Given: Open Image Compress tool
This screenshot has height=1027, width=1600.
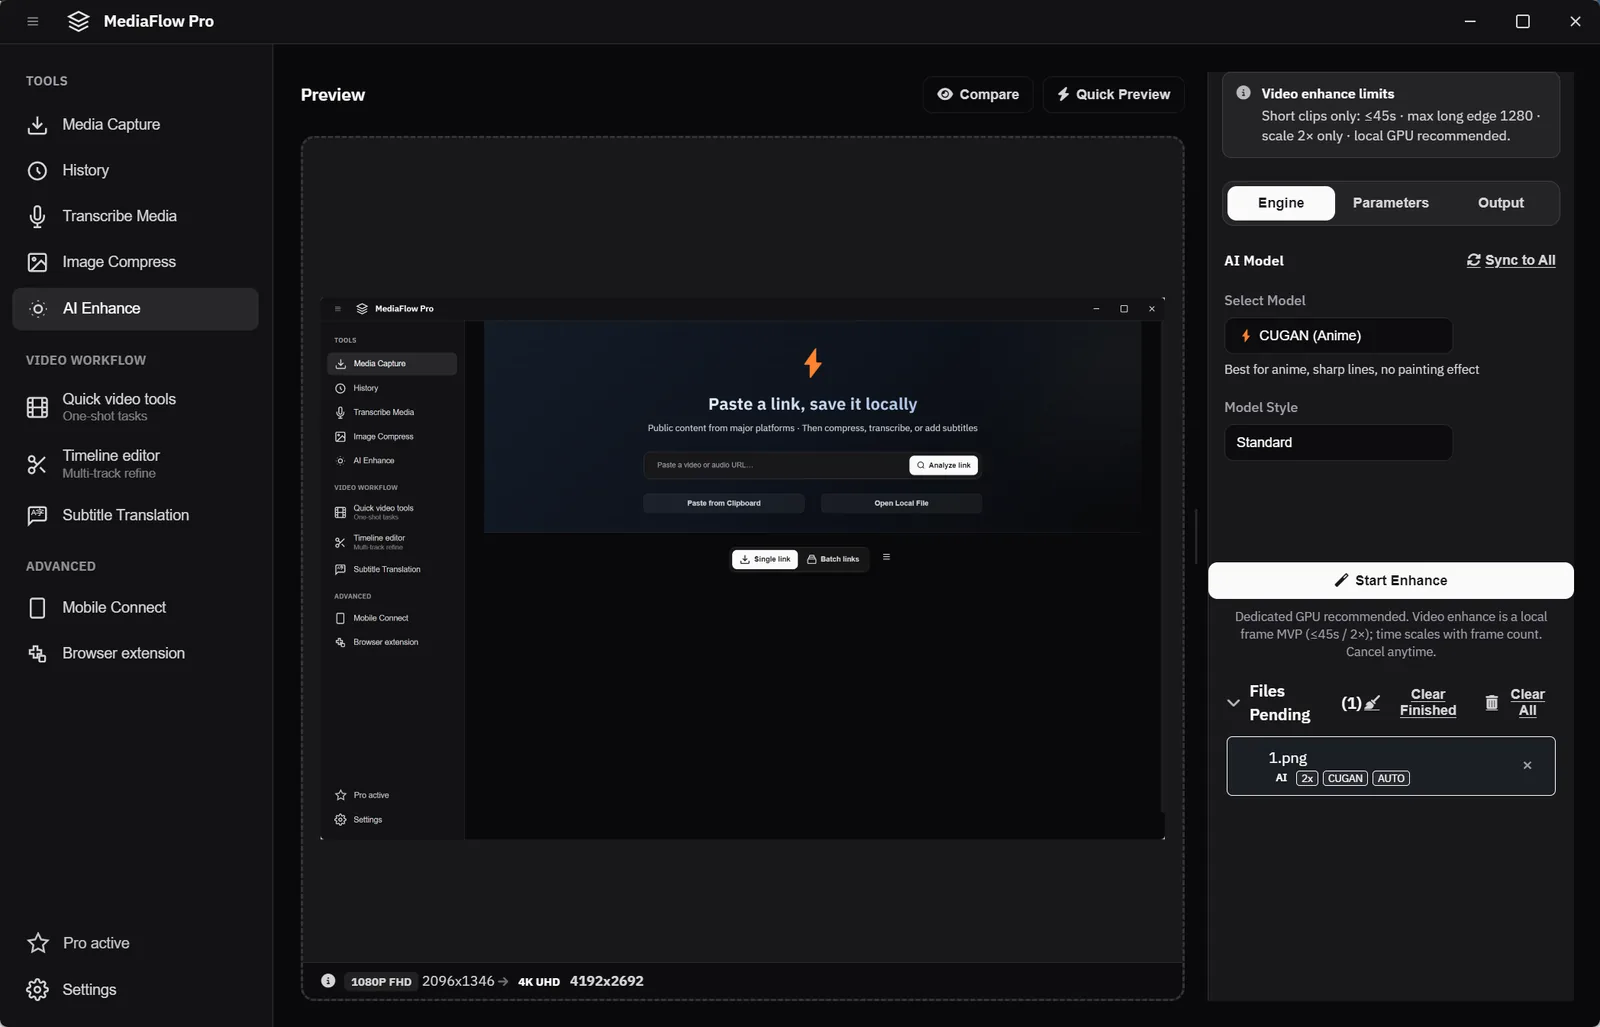Looking at the screenshot, I should (135, 262).
